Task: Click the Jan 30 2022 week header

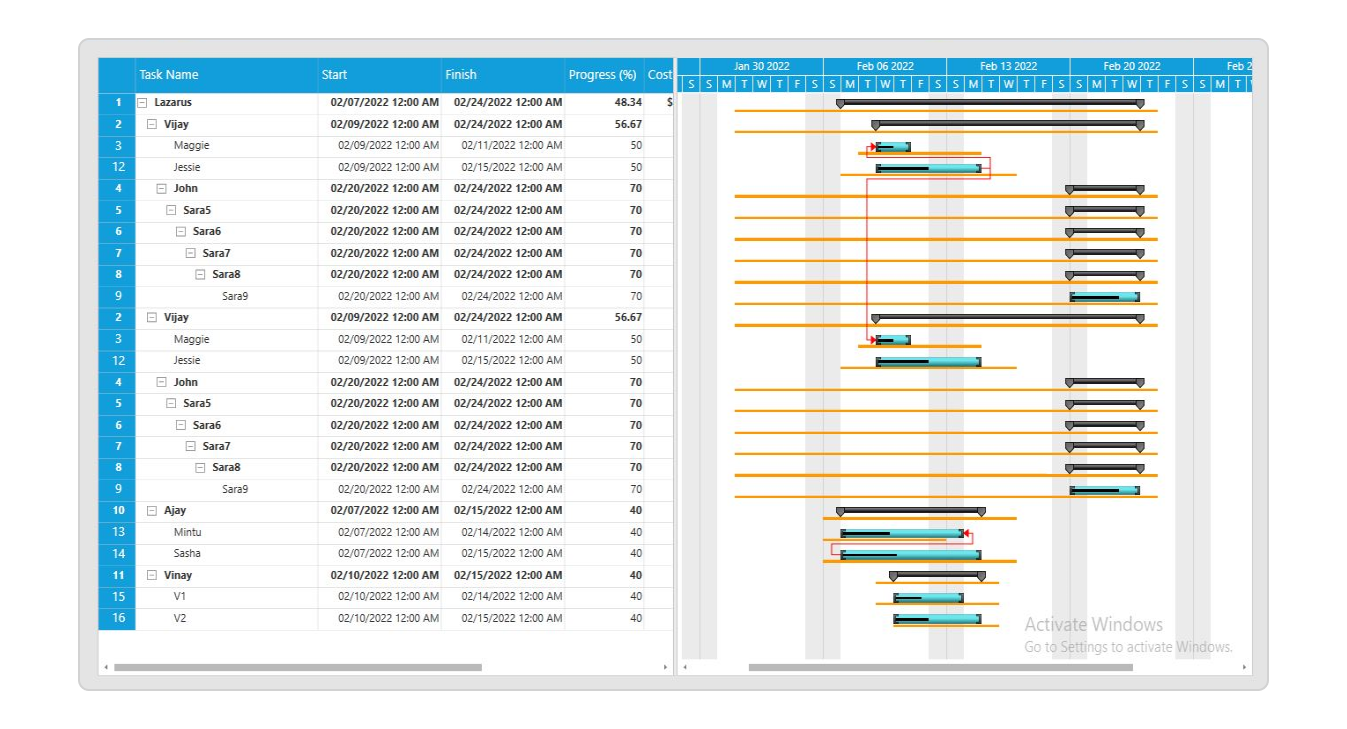Action: click(761, 66)
